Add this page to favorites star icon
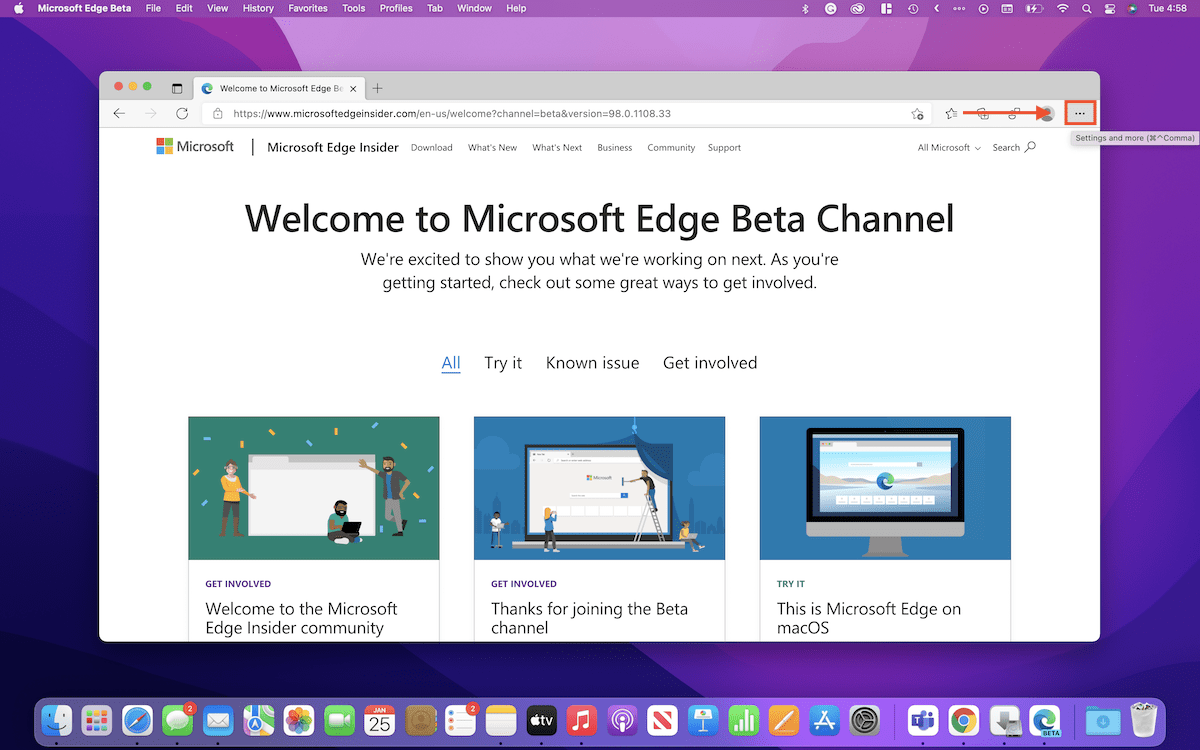 pyautogui.click(x=917, y=114)
